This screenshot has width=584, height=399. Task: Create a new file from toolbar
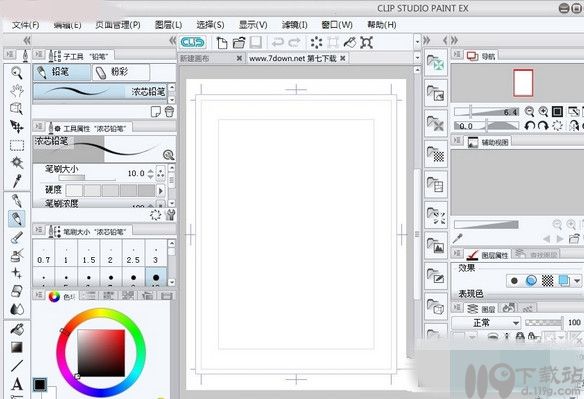point(222,42)
